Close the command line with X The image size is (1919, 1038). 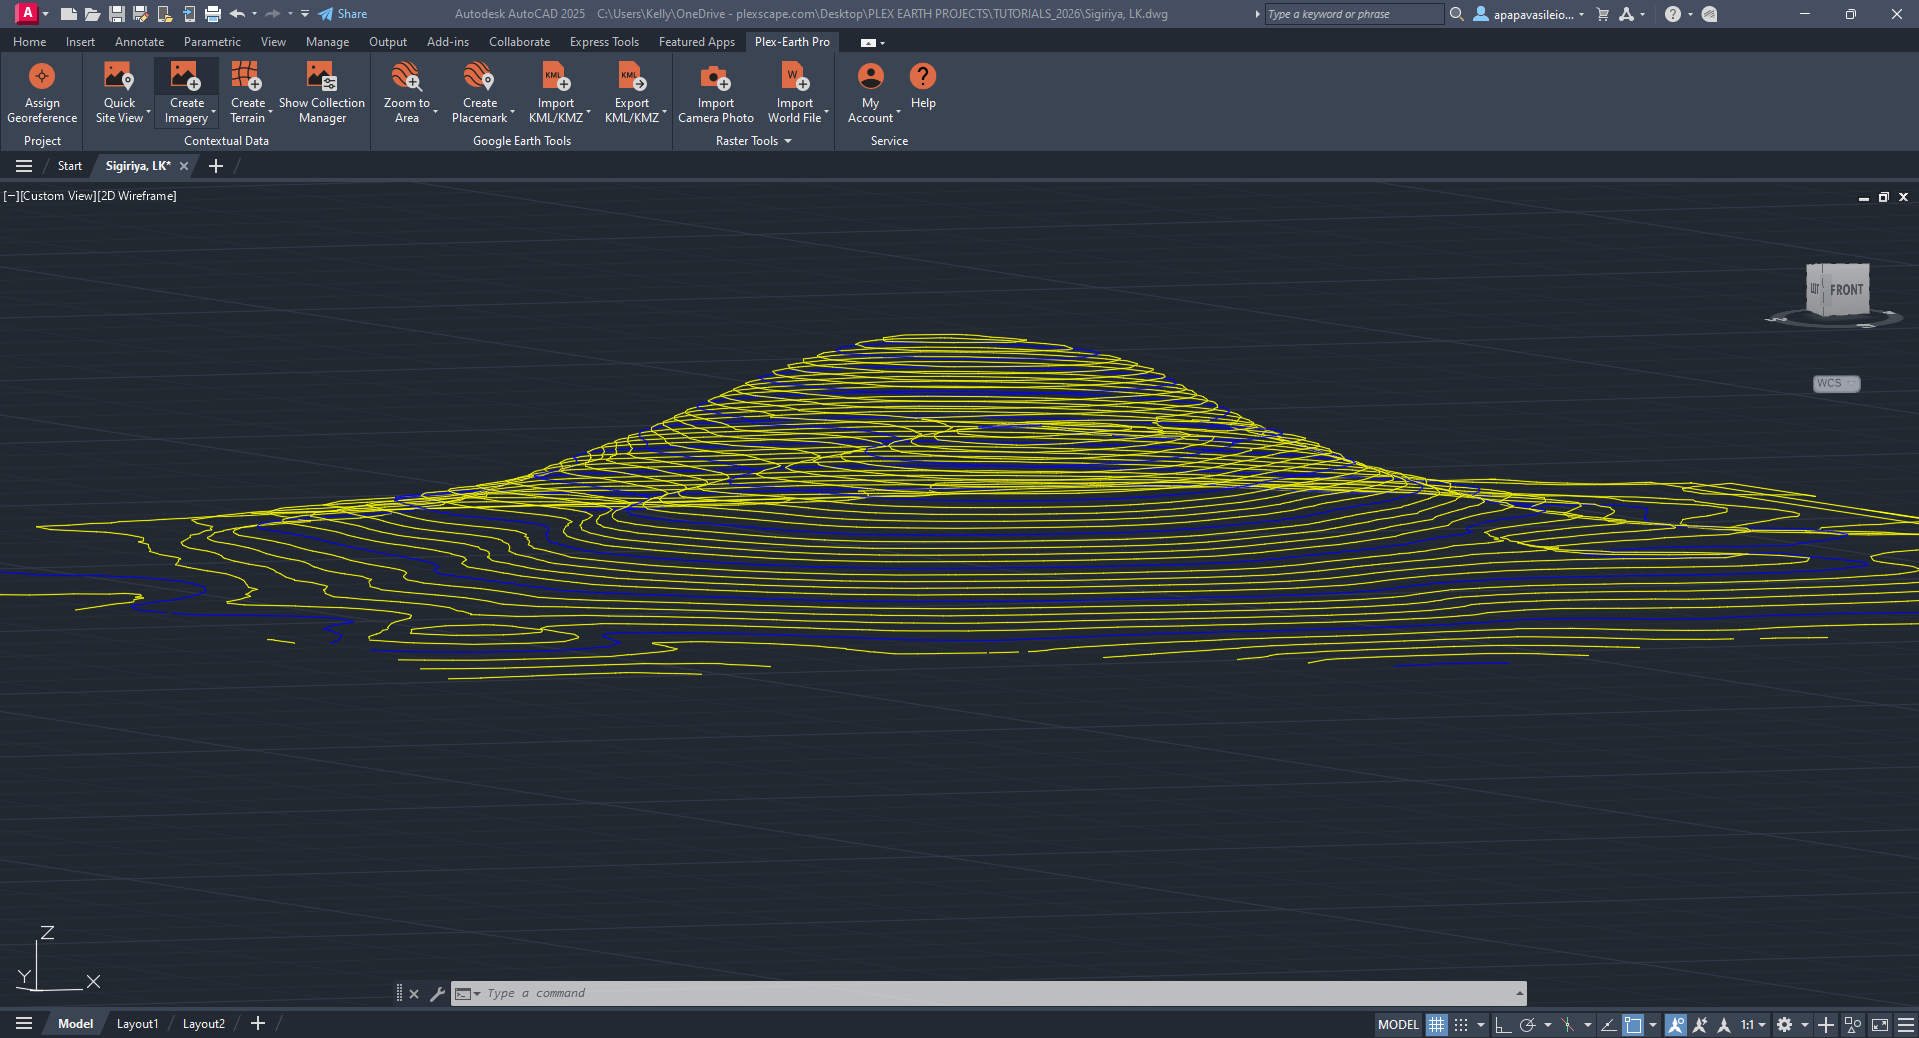coord(414,993)
